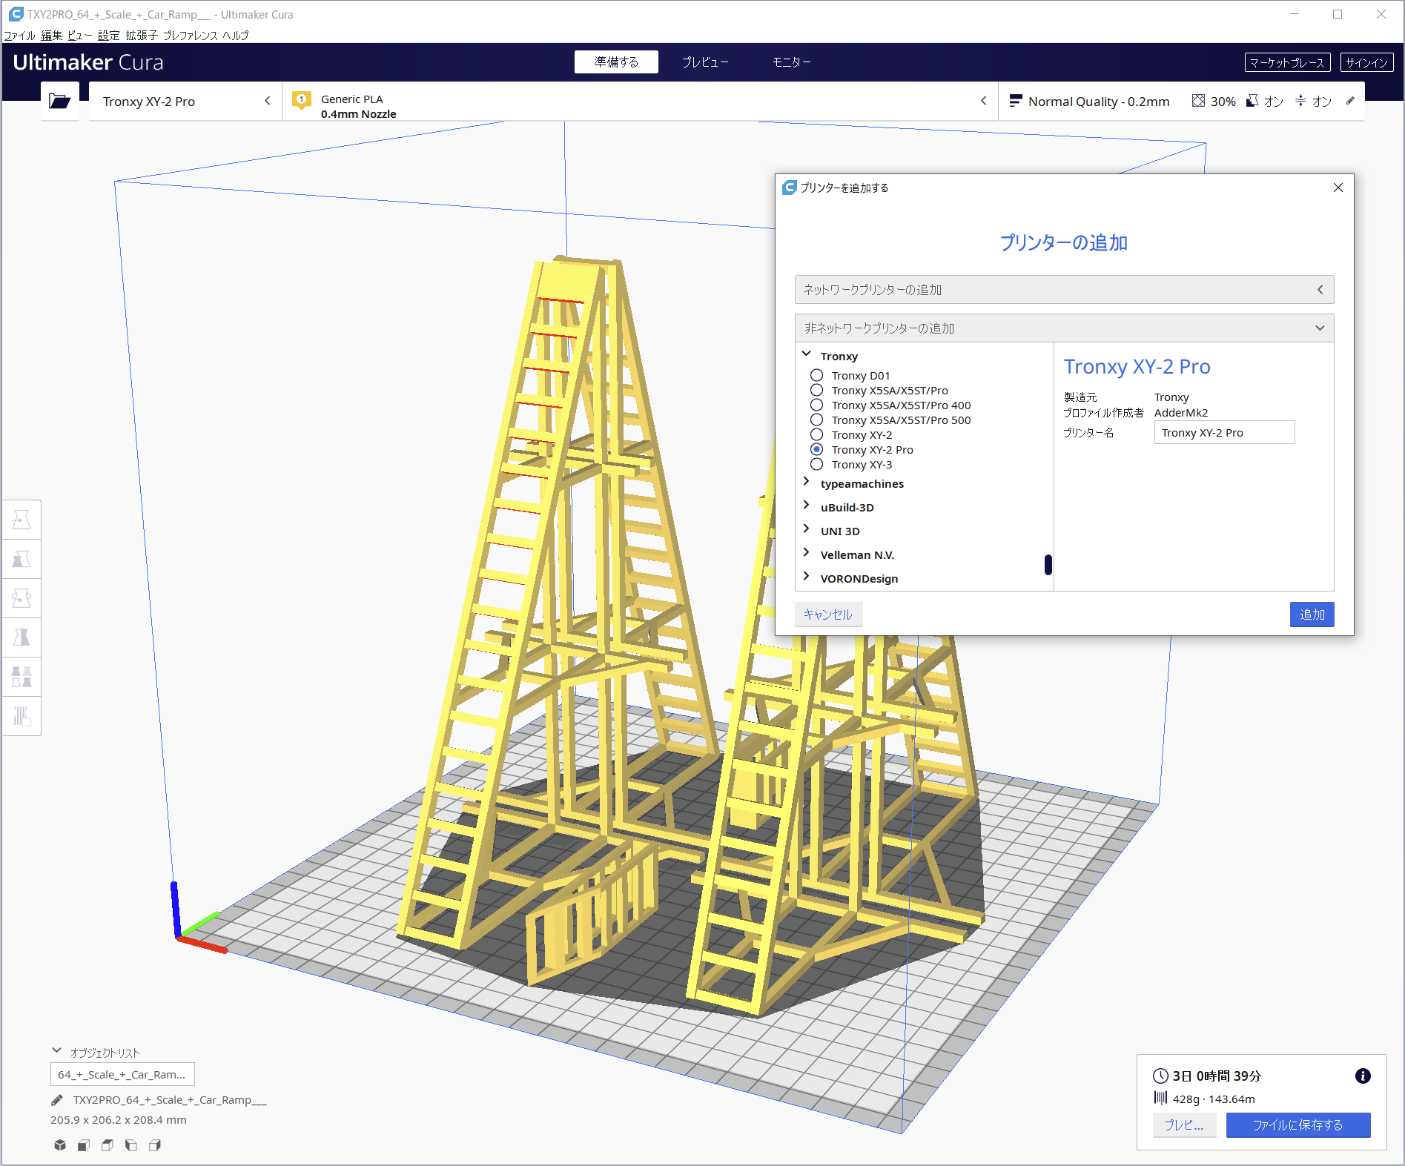Image resolution: width=1405 pixels, height=1166 pixels.
Task: Open the ヘルプ menu
Action: (235, 35)
